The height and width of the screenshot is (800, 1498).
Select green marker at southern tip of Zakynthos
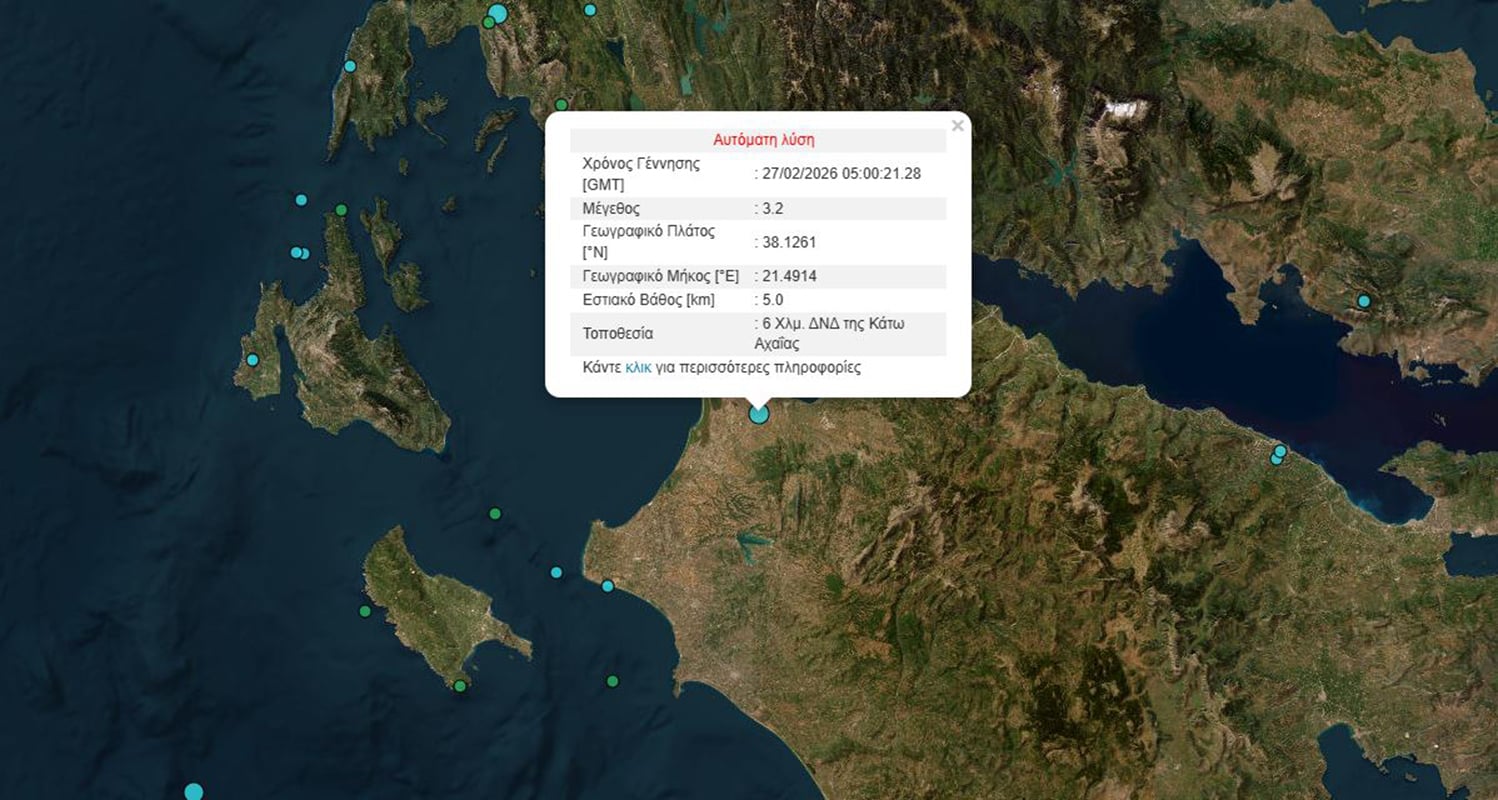tap(460, 686)
